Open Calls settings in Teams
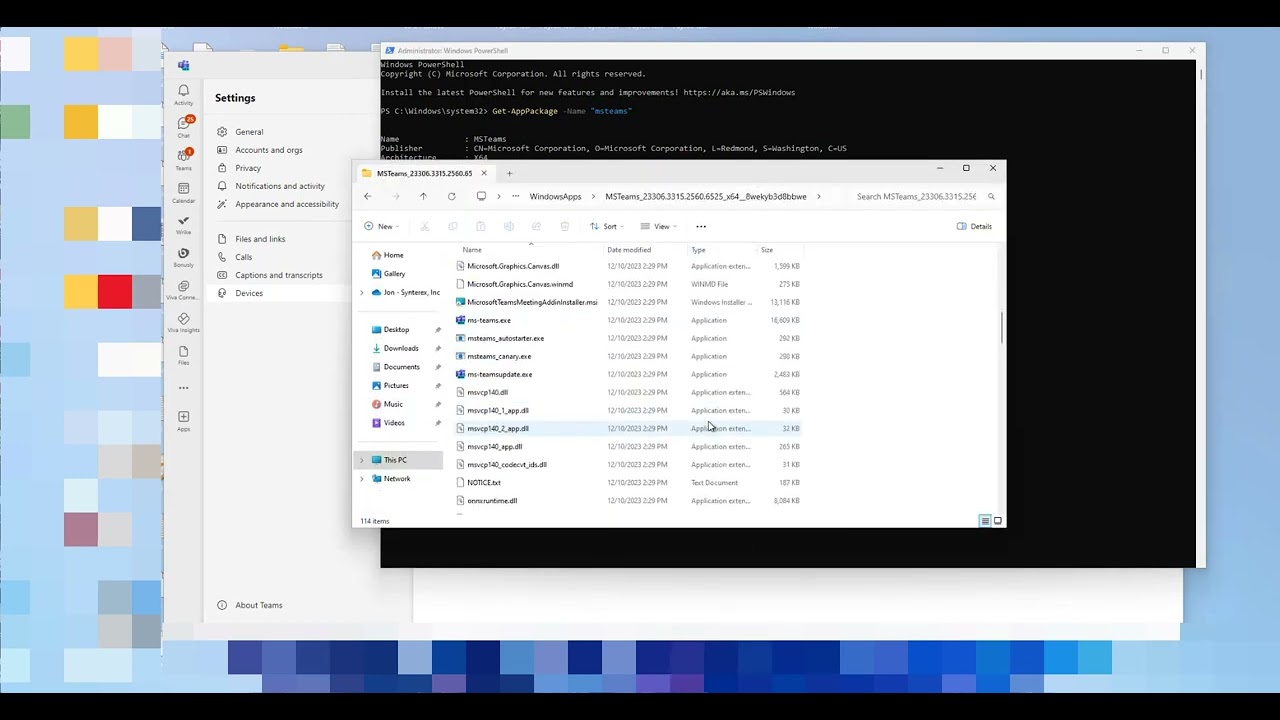The image size is (1280, 720). point(243,257)
